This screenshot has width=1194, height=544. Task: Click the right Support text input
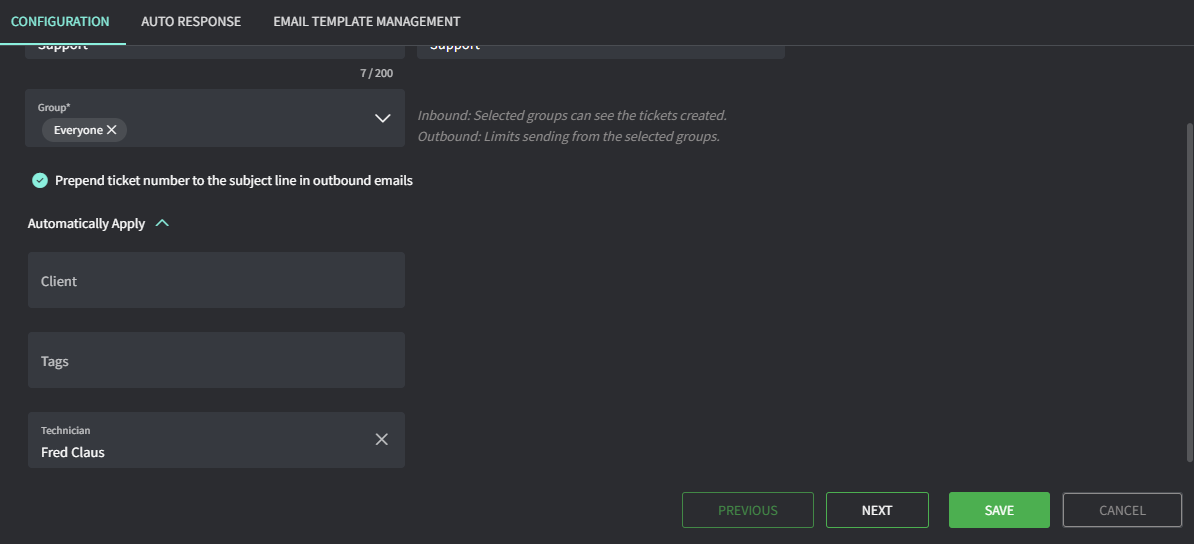(600, 48)
